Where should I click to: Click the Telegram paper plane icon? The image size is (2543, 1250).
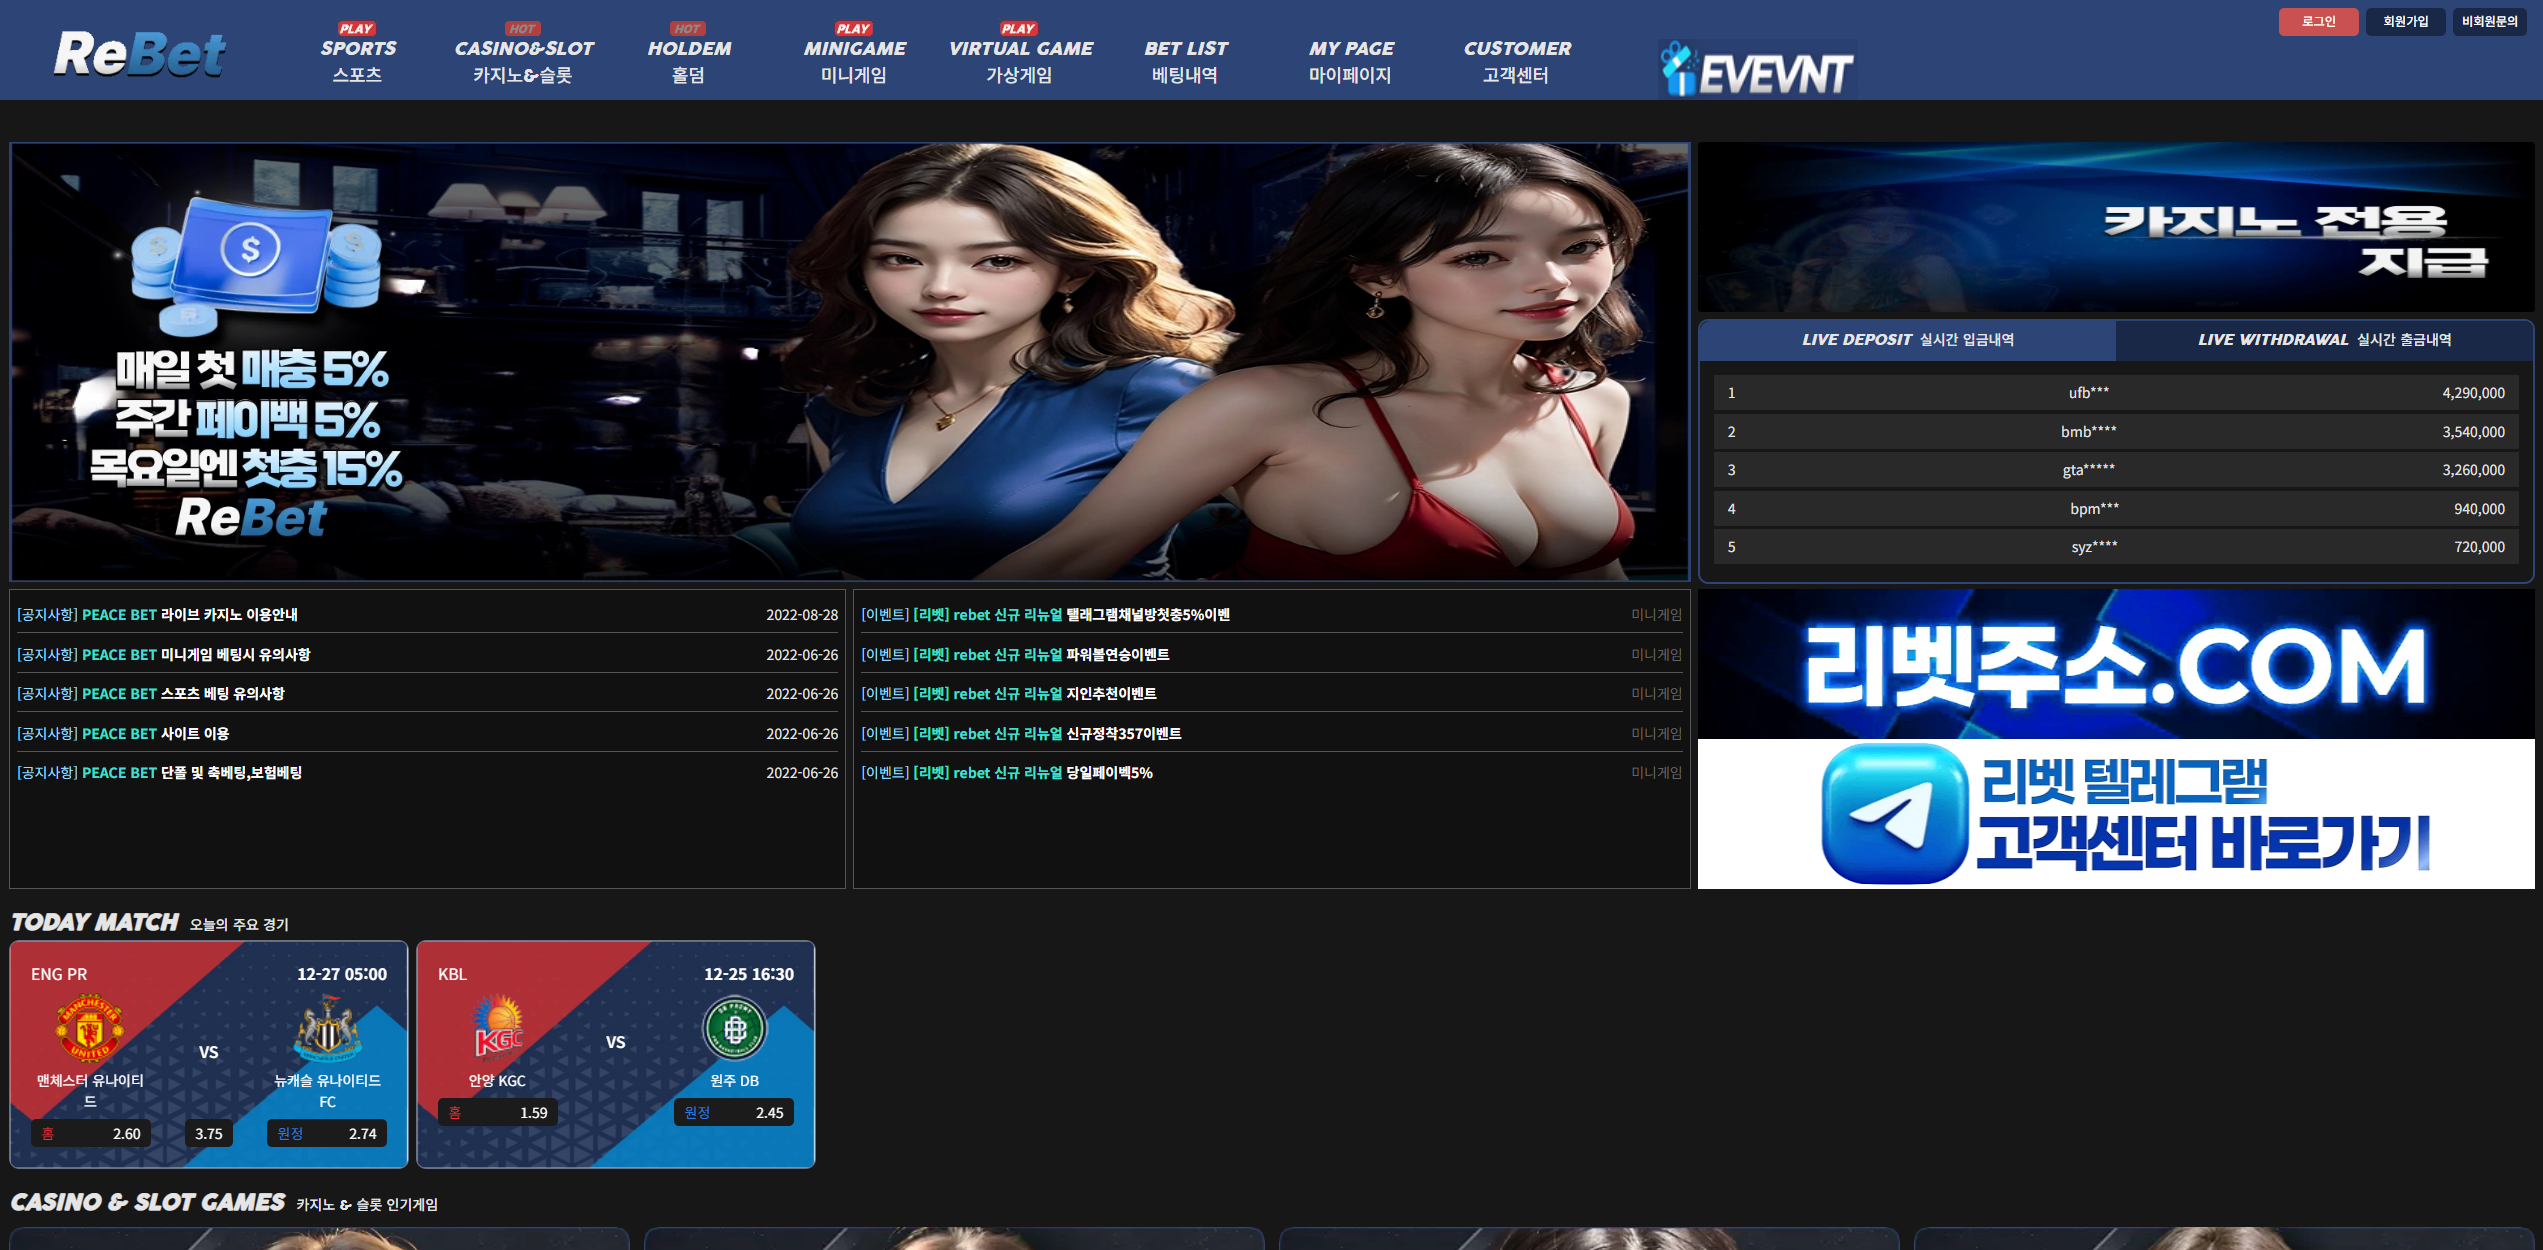click(x=1893, y=814)
